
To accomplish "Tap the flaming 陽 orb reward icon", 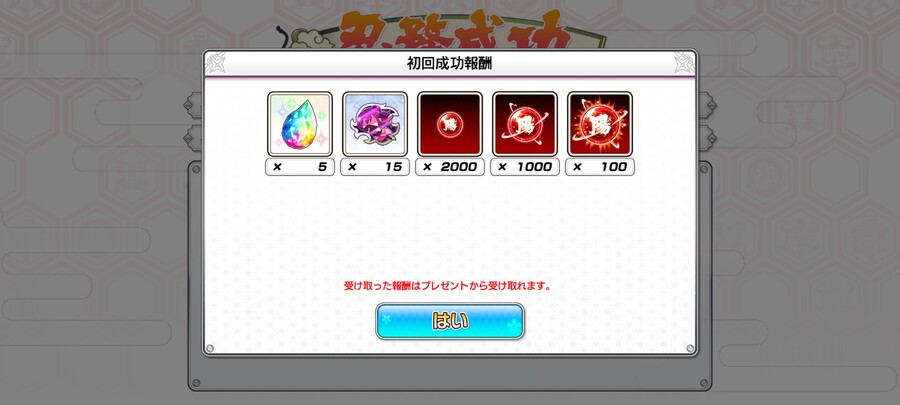I will click(x=600, y=124).
